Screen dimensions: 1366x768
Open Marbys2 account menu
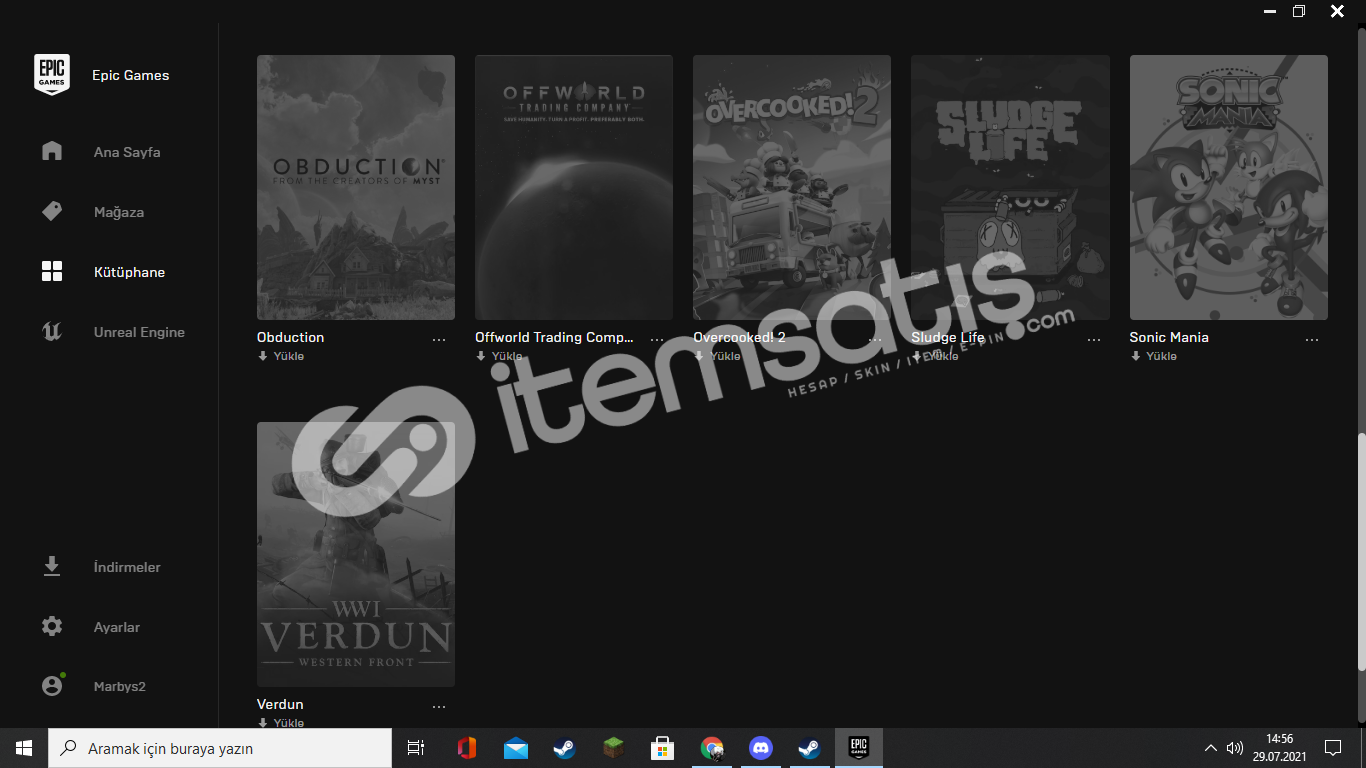click(120, 687)
